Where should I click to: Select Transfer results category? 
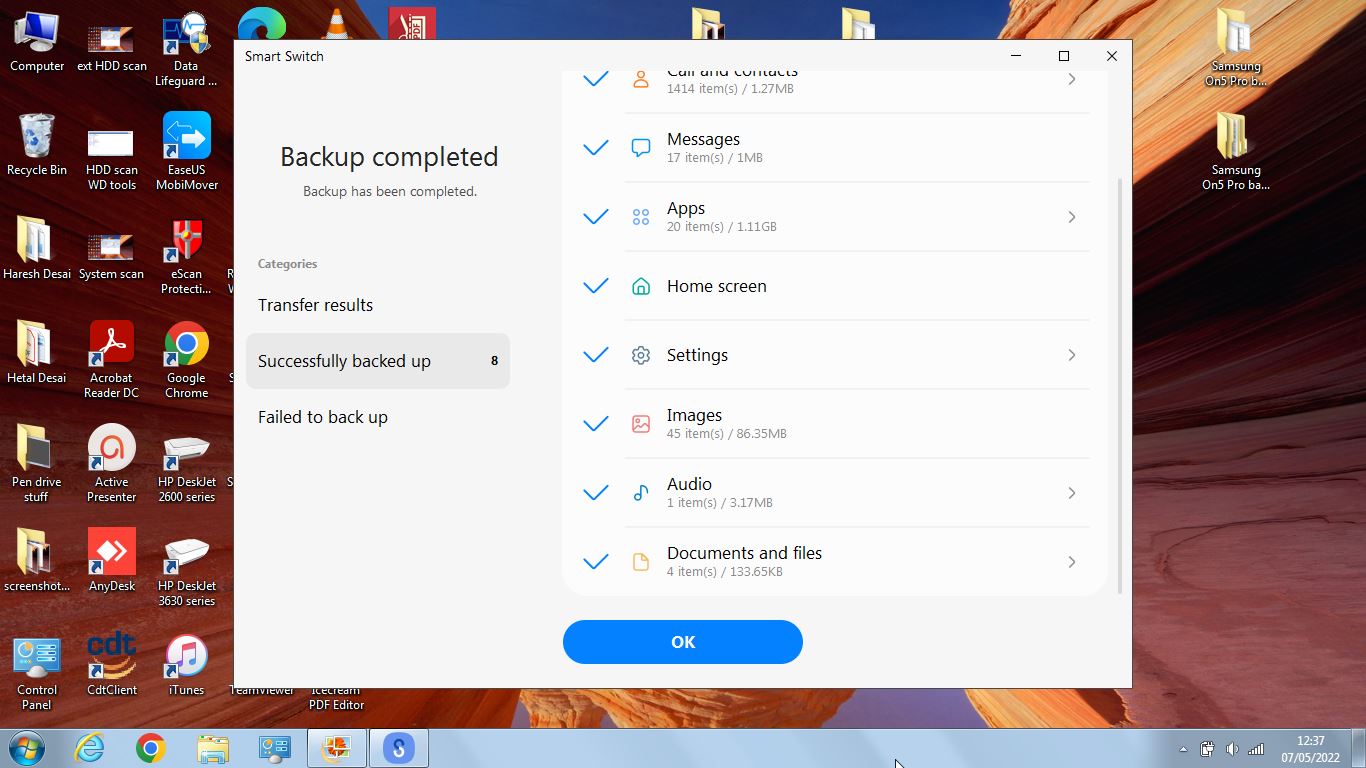(378, 305)
